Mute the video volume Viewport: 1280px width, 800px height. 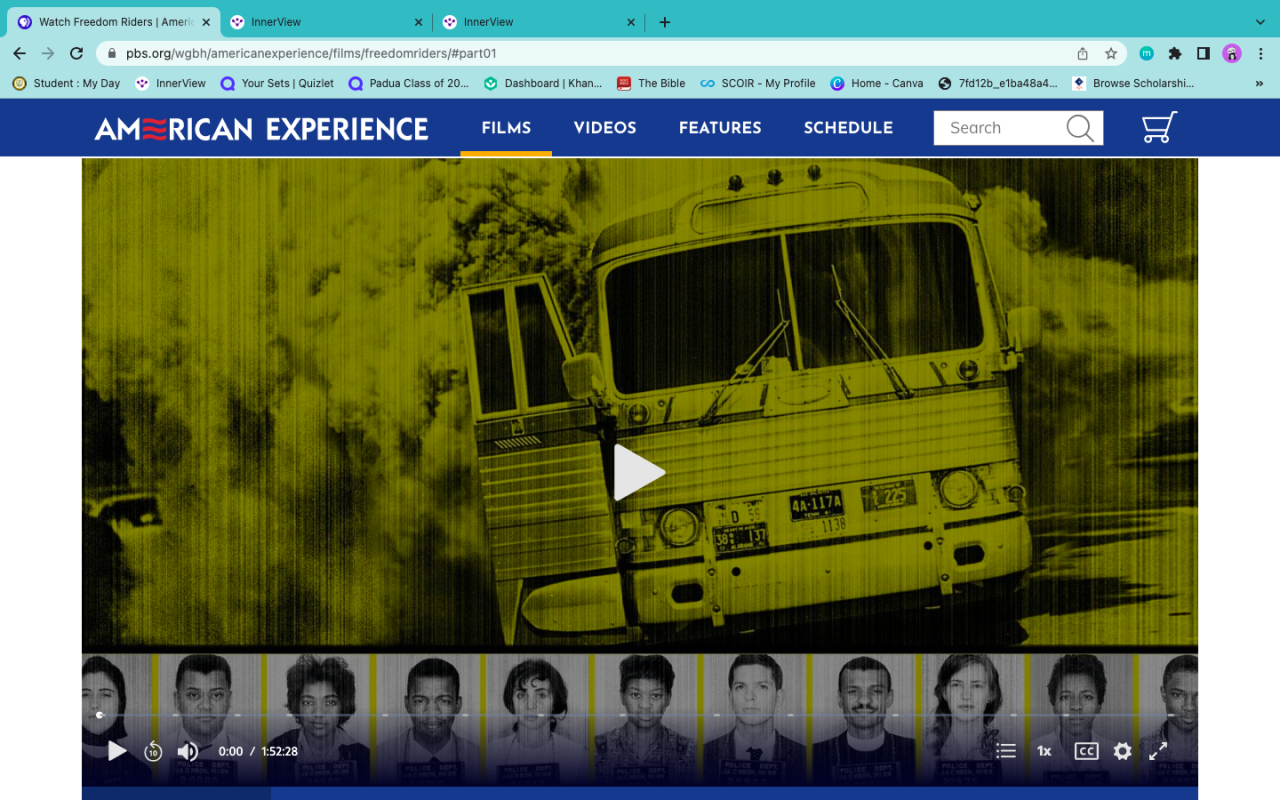(187, 751)
